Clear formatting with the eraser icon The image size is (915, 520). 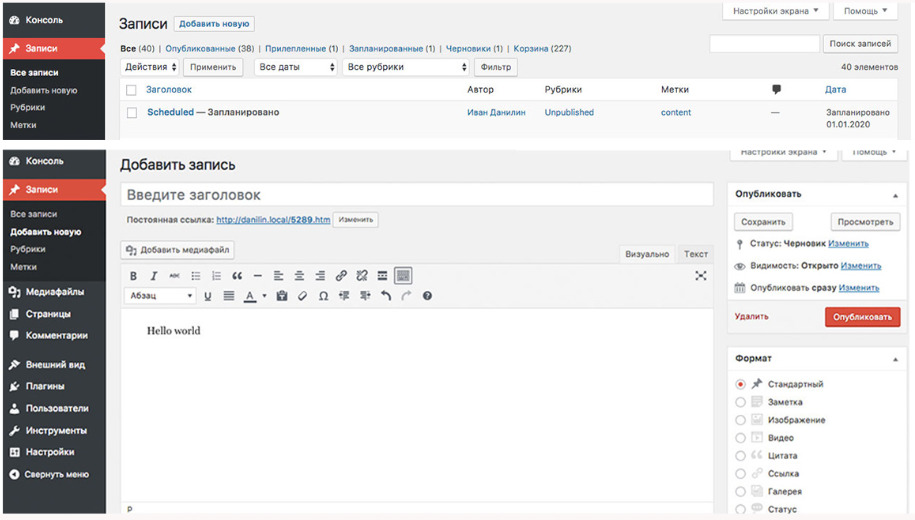click(x=302, y=296)
